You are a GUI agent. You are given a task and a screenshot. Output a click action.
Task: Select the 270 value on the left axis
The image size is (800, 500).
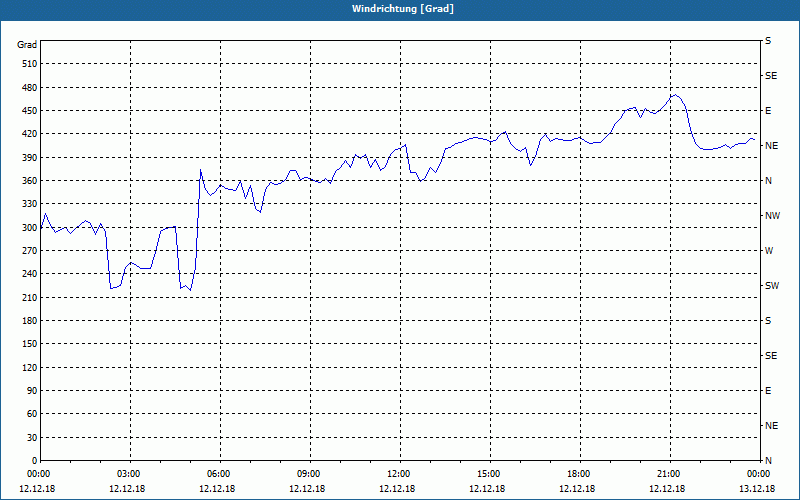point(30,251)
